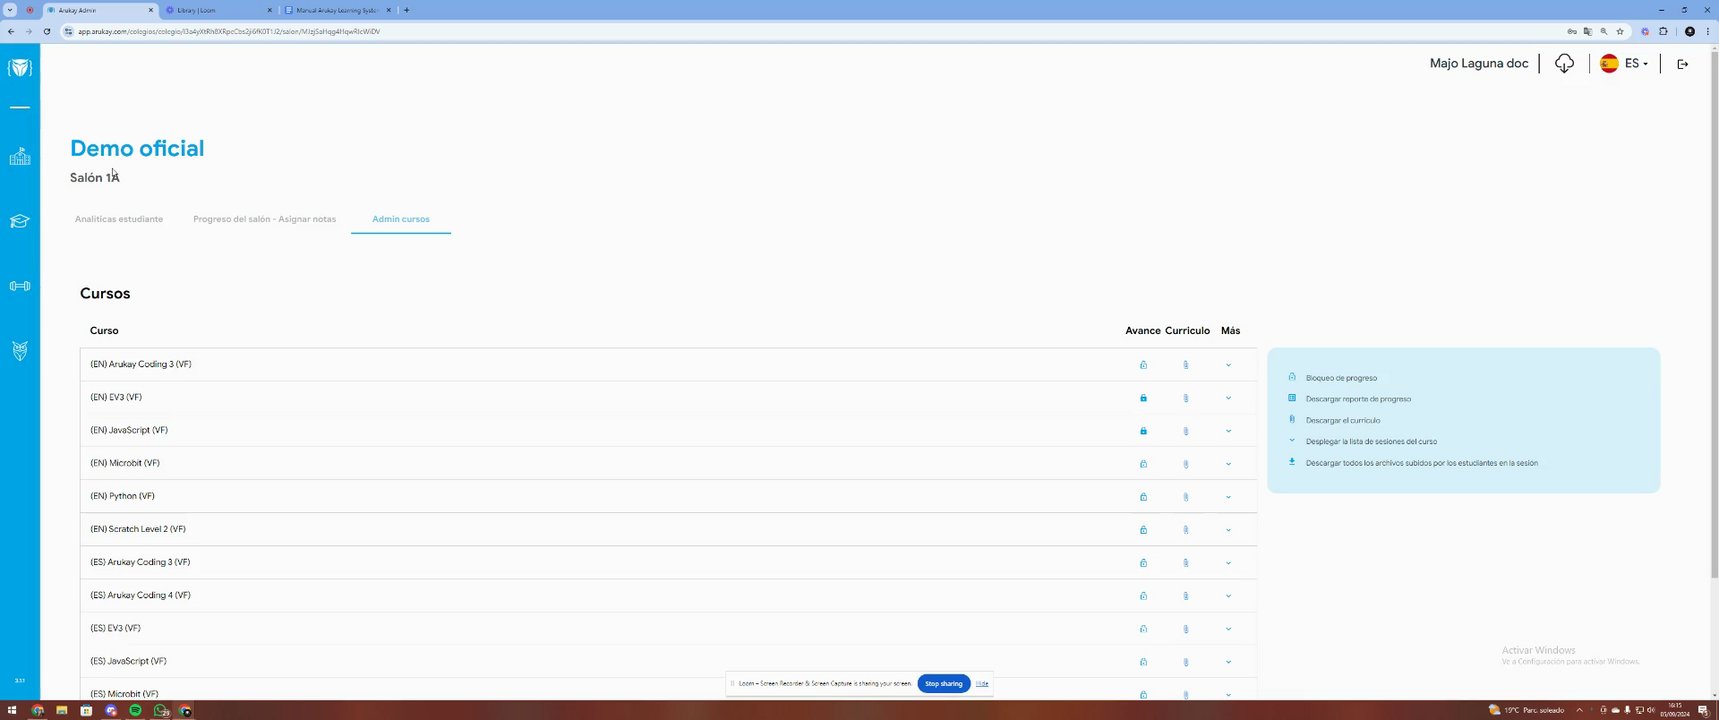Expand sessions list for (EN) Microbit

point(1228,464)
